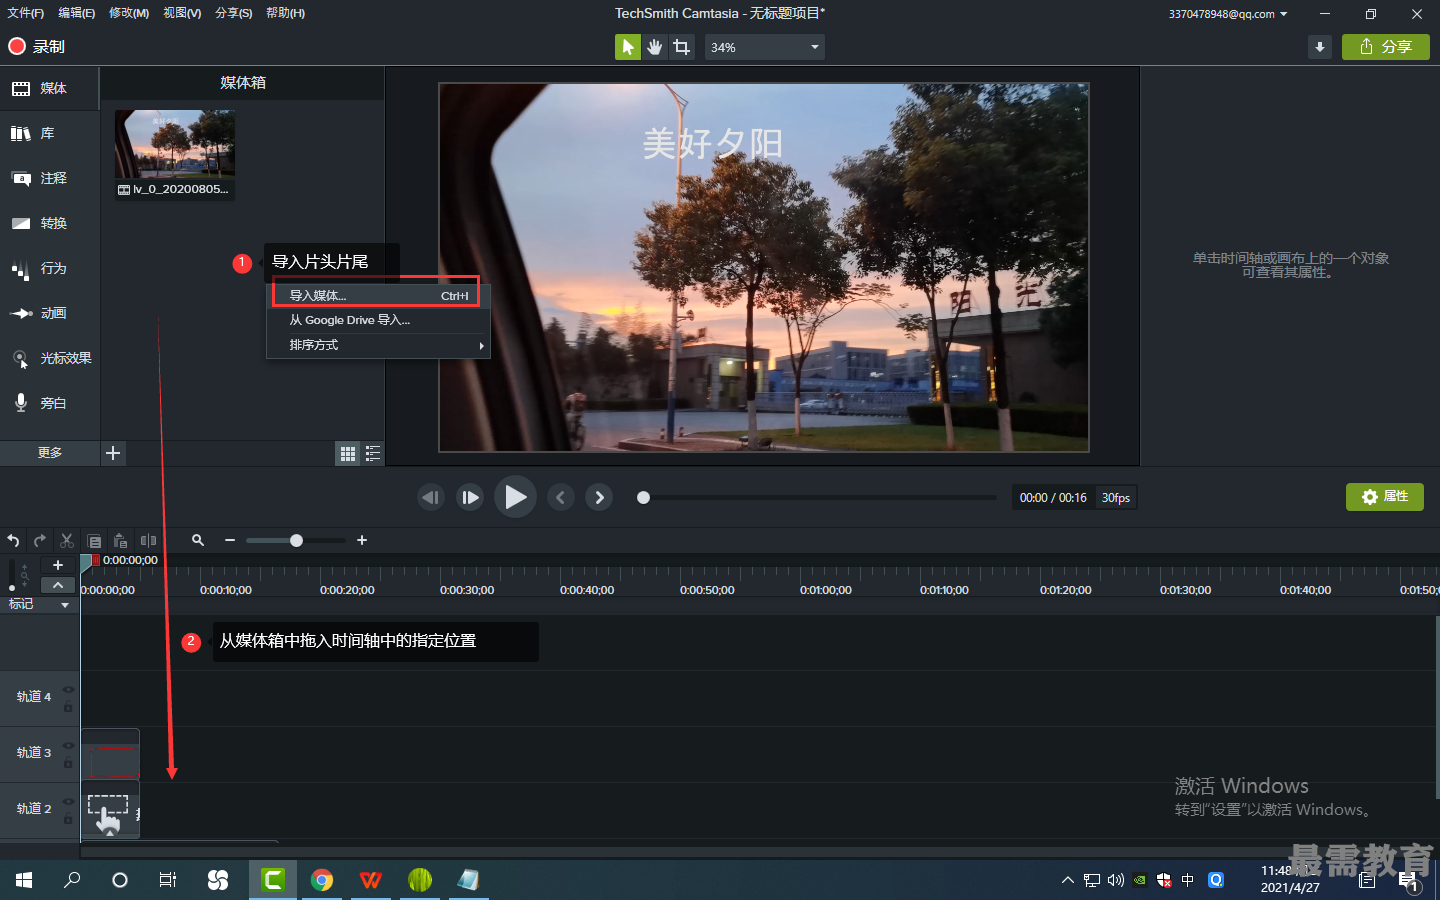This screenshot has width=1440, height=900.
Task: Click the add track plus button
Action: tap(58, 565)
